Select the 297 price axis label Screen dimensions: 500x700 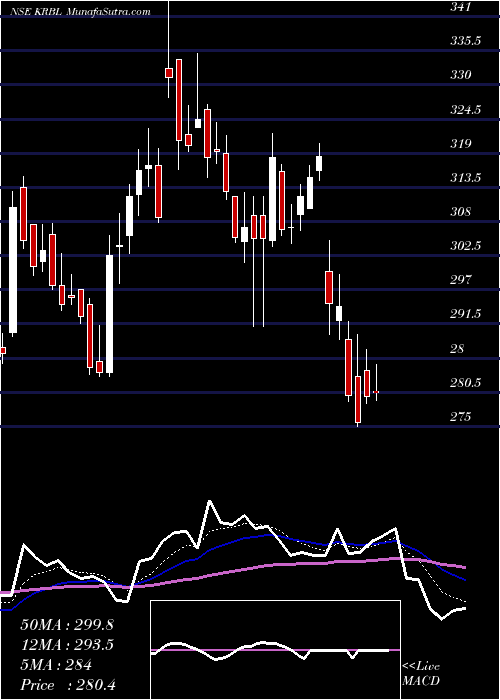point(461,279)
